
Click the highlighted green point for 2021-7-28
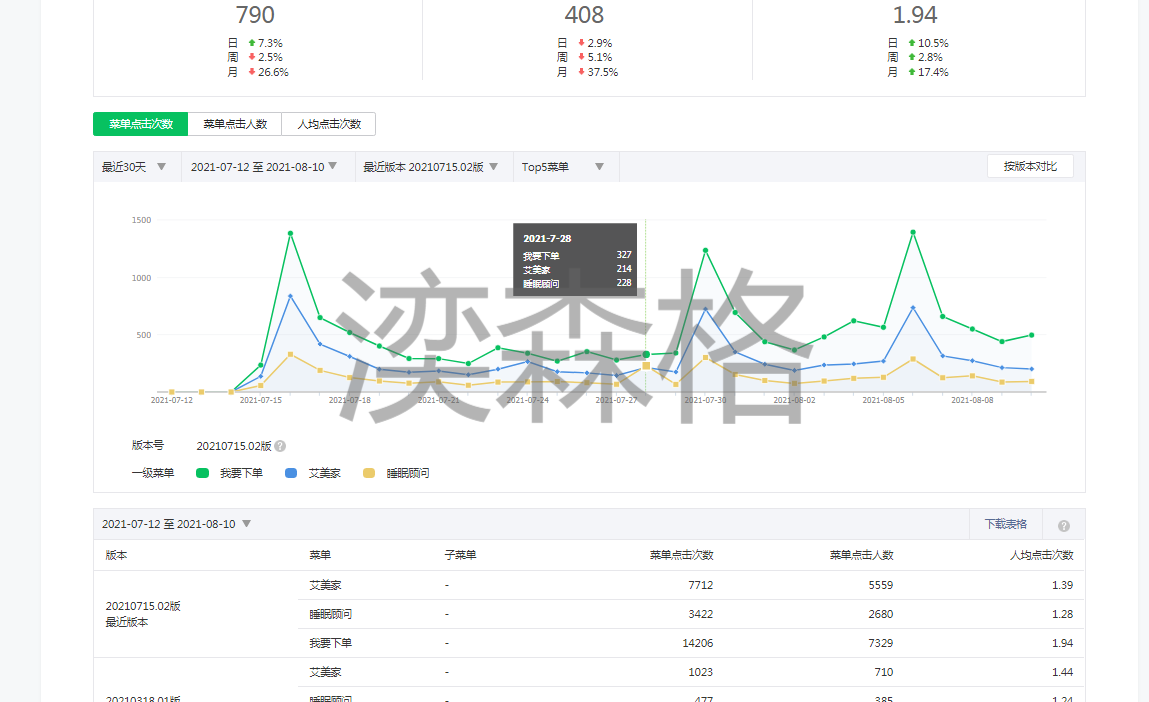tap(646, 354)
